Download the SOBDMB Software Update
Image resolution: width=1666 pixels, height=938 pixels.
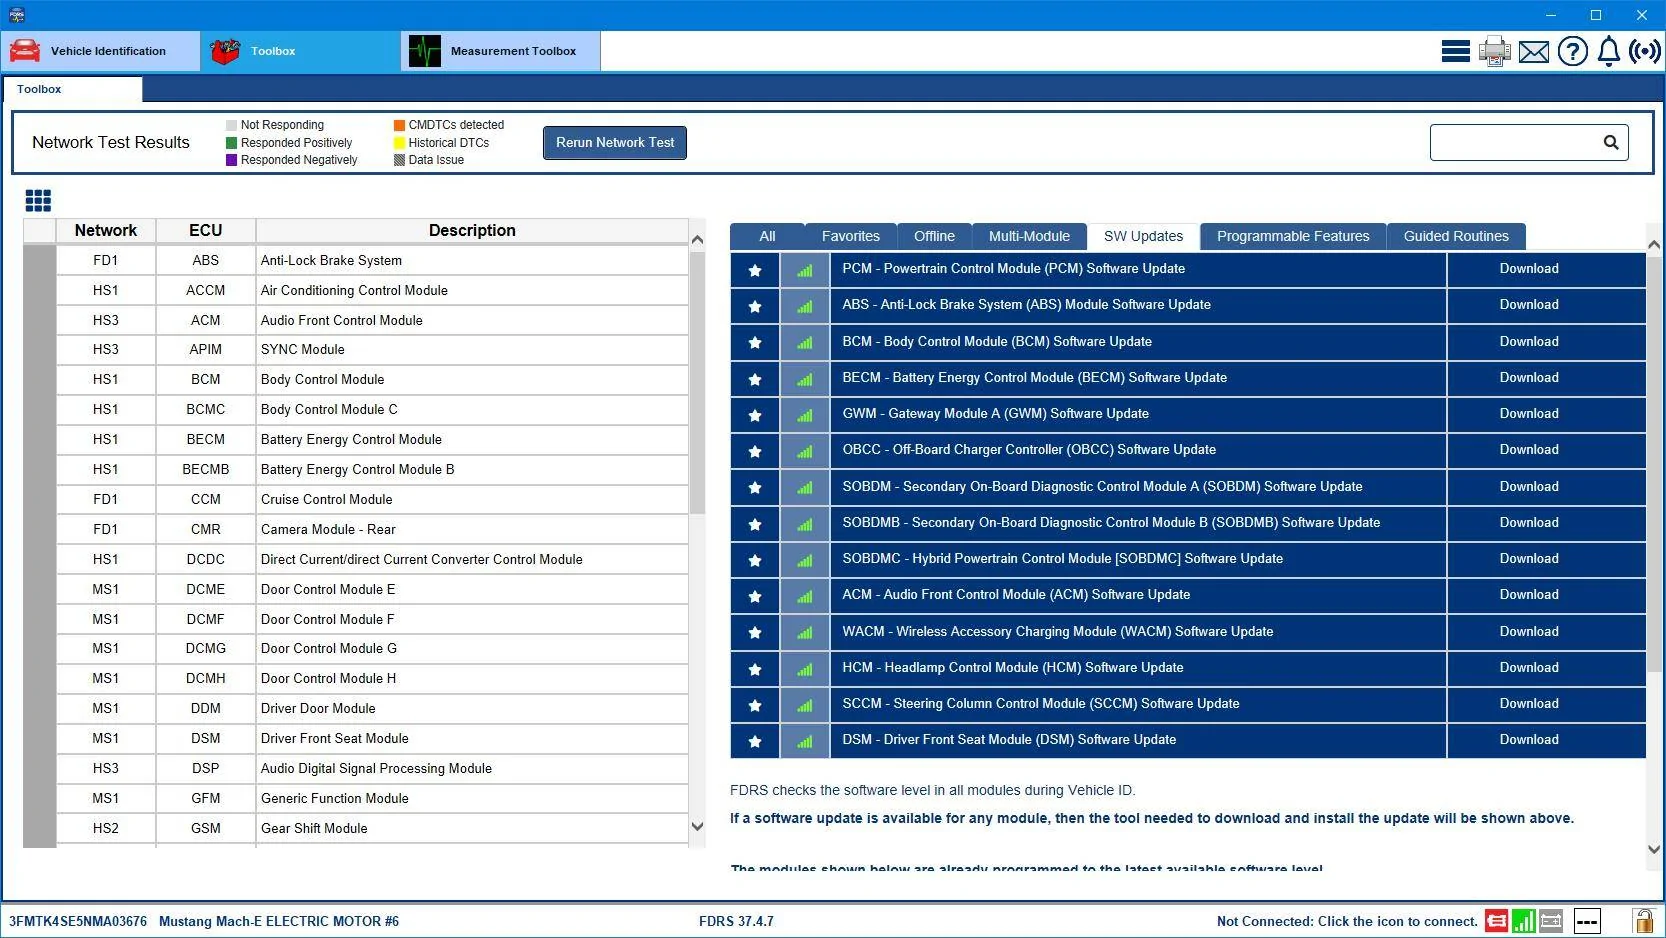1529,523
